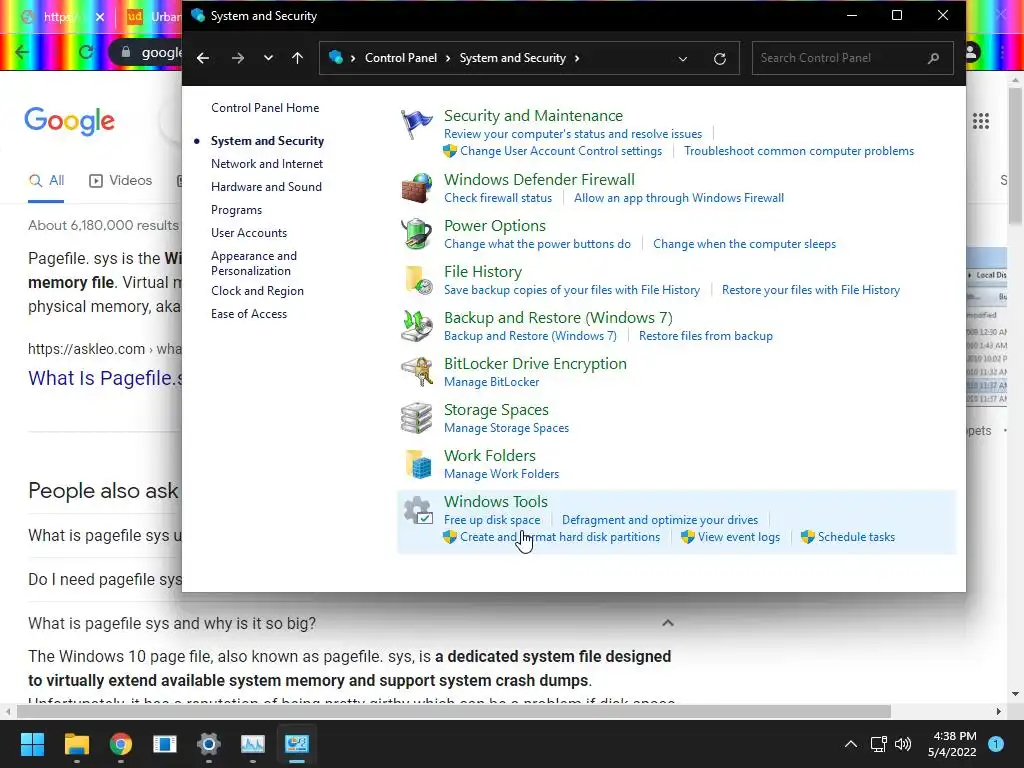Click the notification badge in taskbar

tap(996, 744)
